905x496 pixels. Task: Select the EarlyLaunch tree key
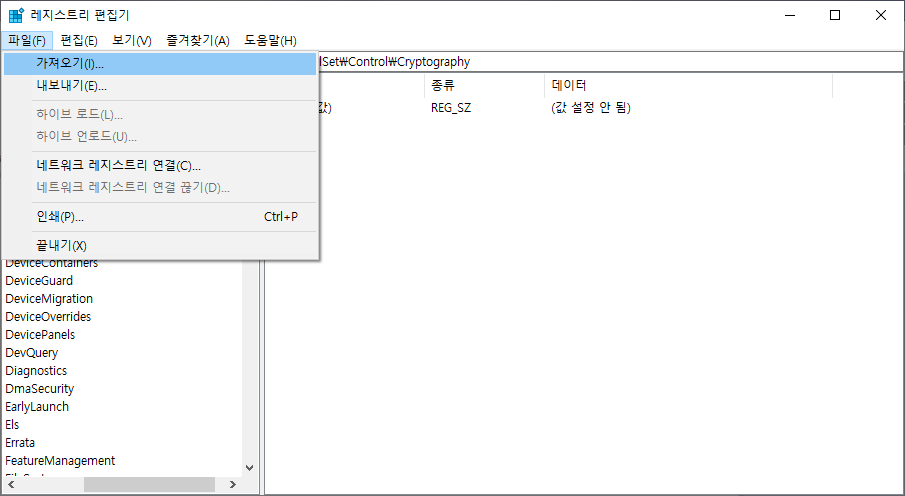tap(37, 407)
